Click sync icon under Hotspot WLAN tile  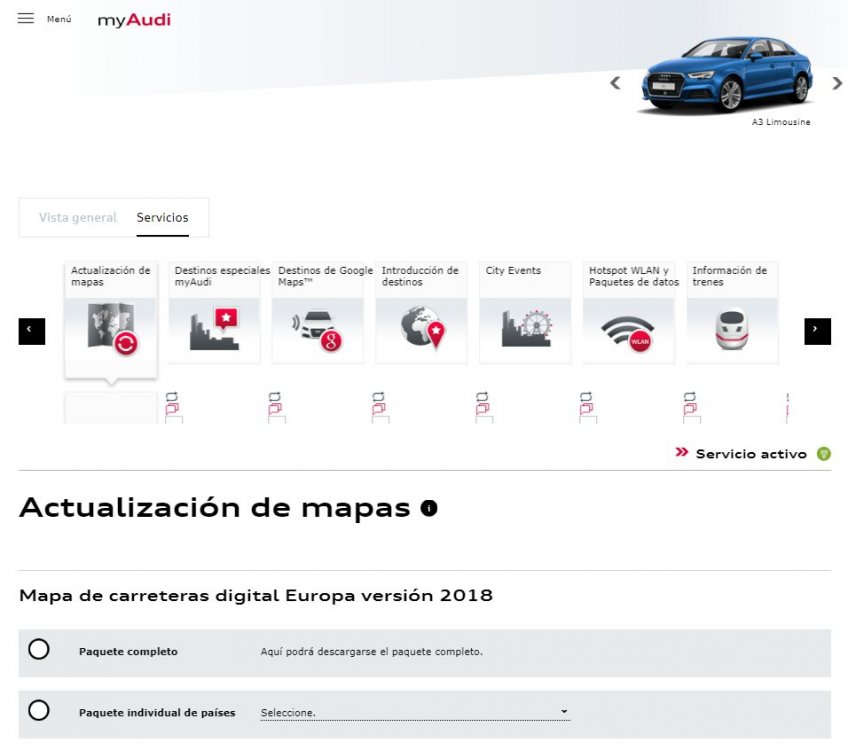tap(586, 397)
